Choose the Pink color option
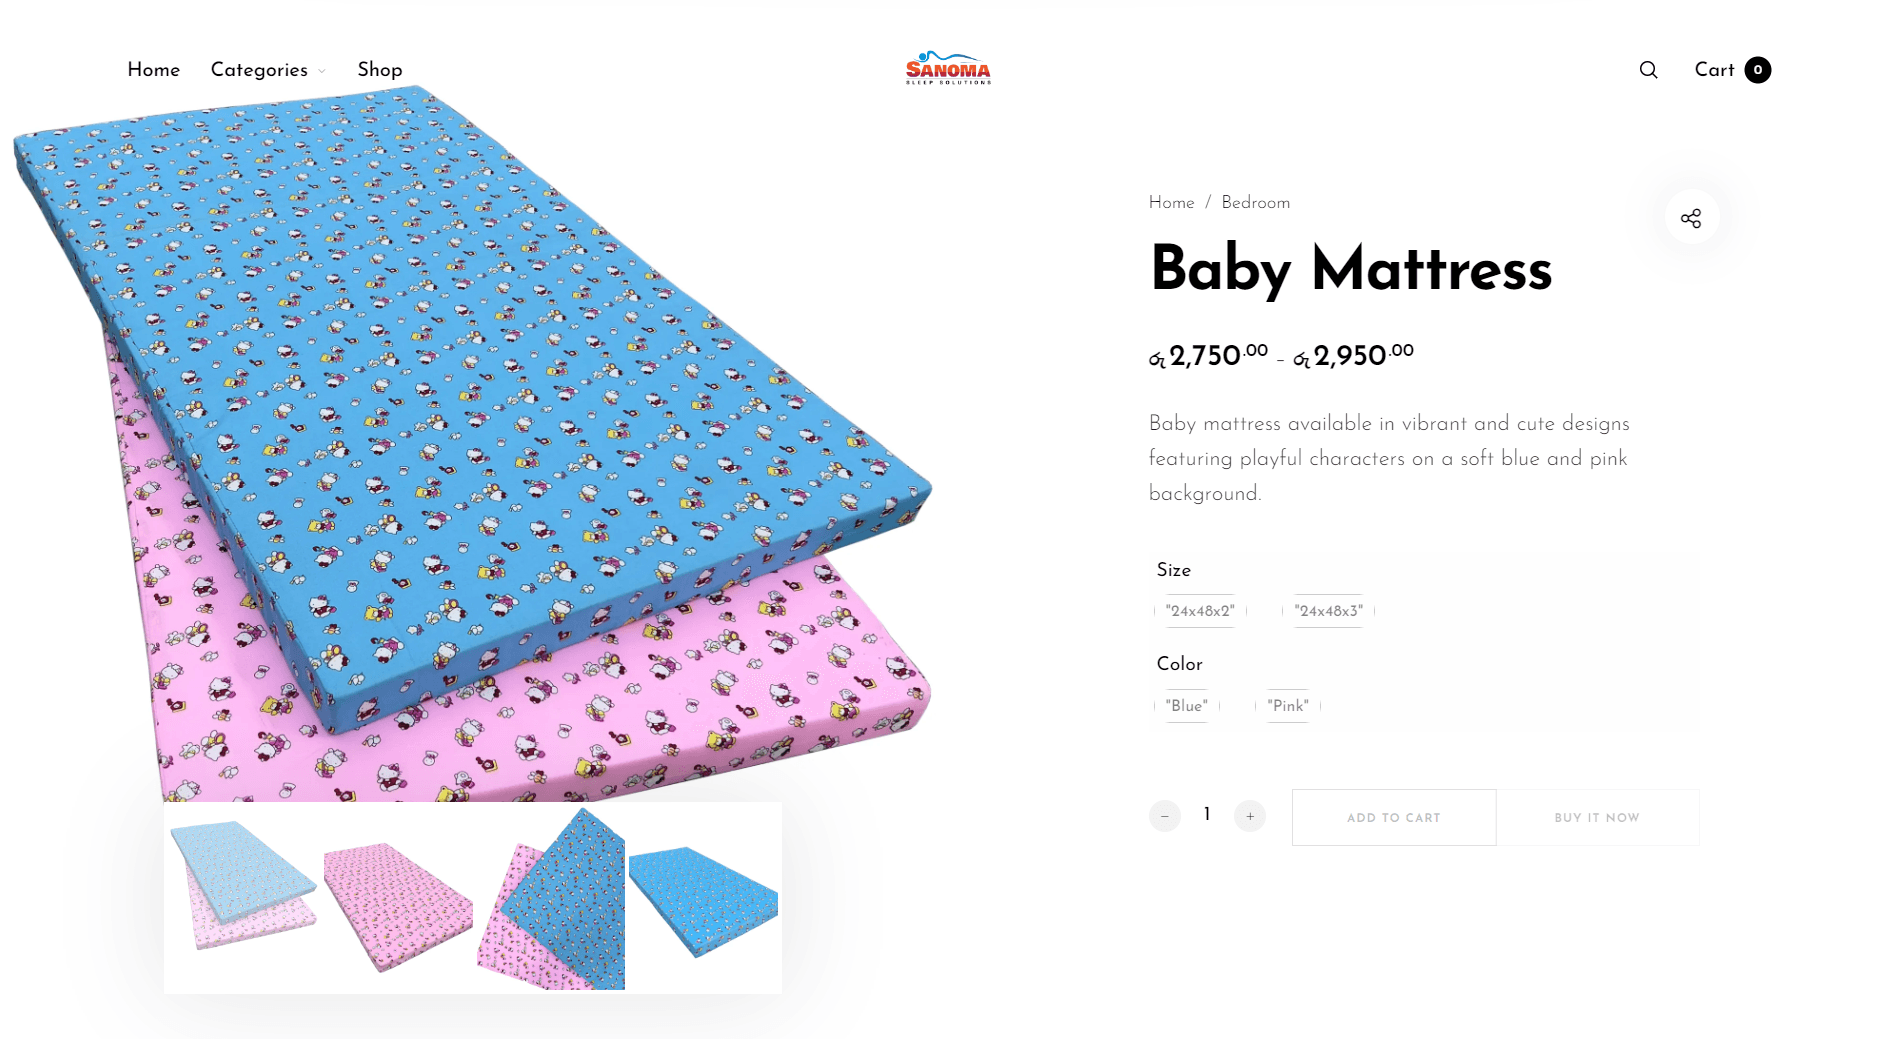 (x=1288, y=706)
